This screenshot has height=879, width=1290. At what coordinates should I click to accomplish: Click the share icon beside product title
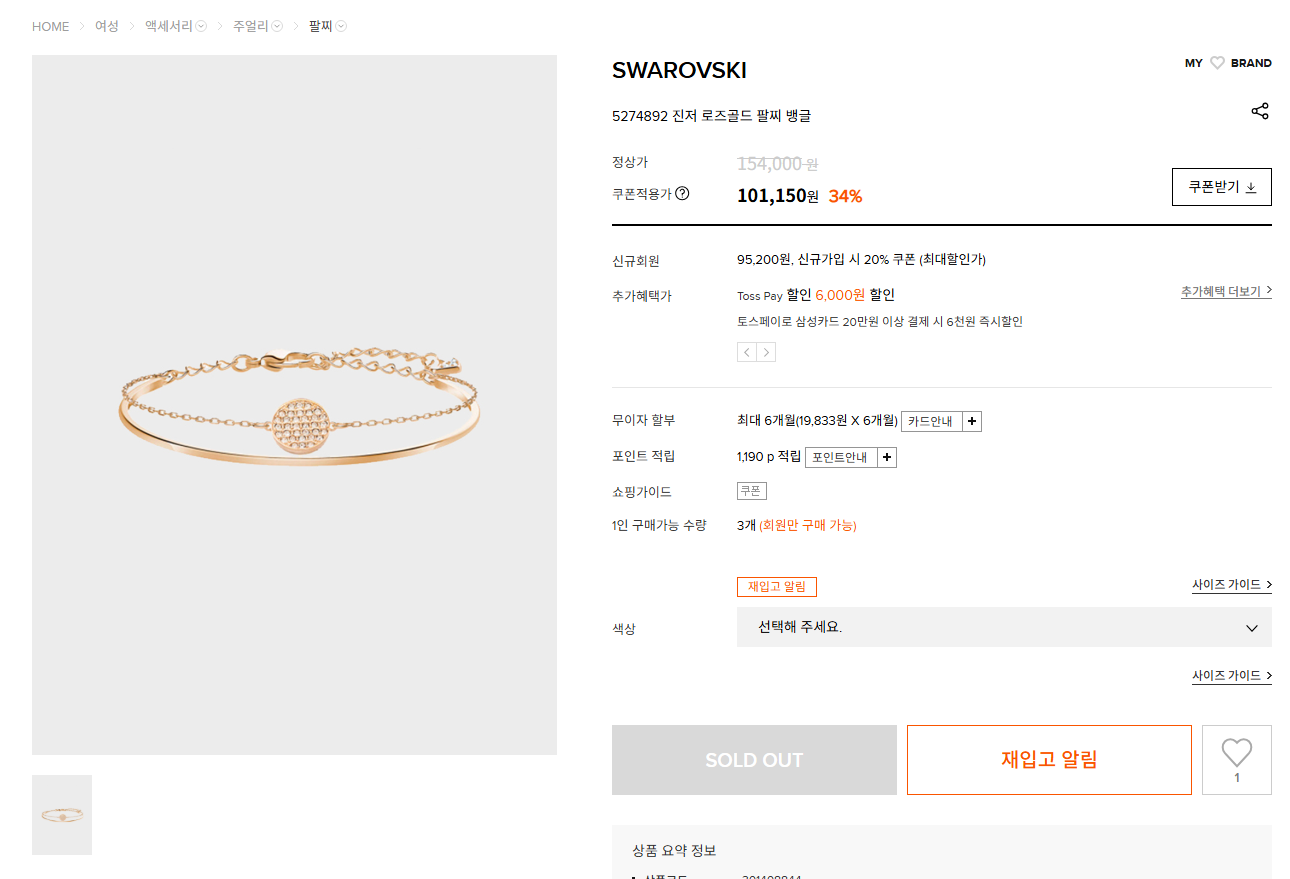pos(1260,111)
